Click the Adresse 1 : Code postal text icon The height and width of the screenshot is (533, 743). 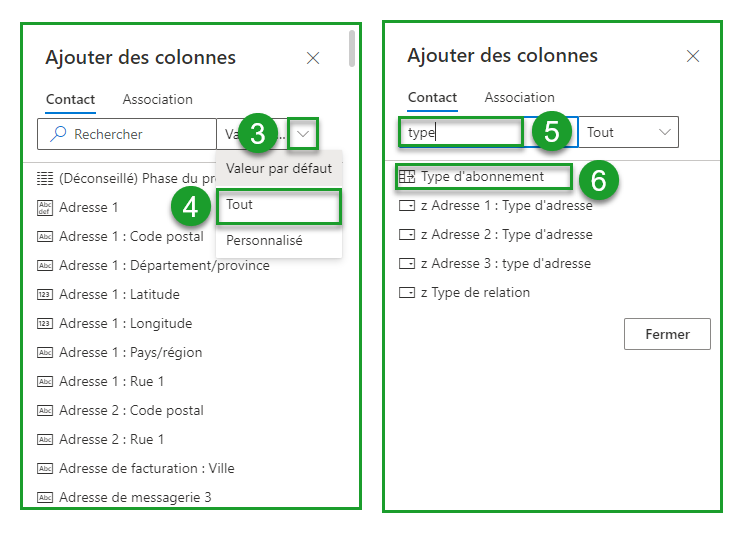[44, 237]
